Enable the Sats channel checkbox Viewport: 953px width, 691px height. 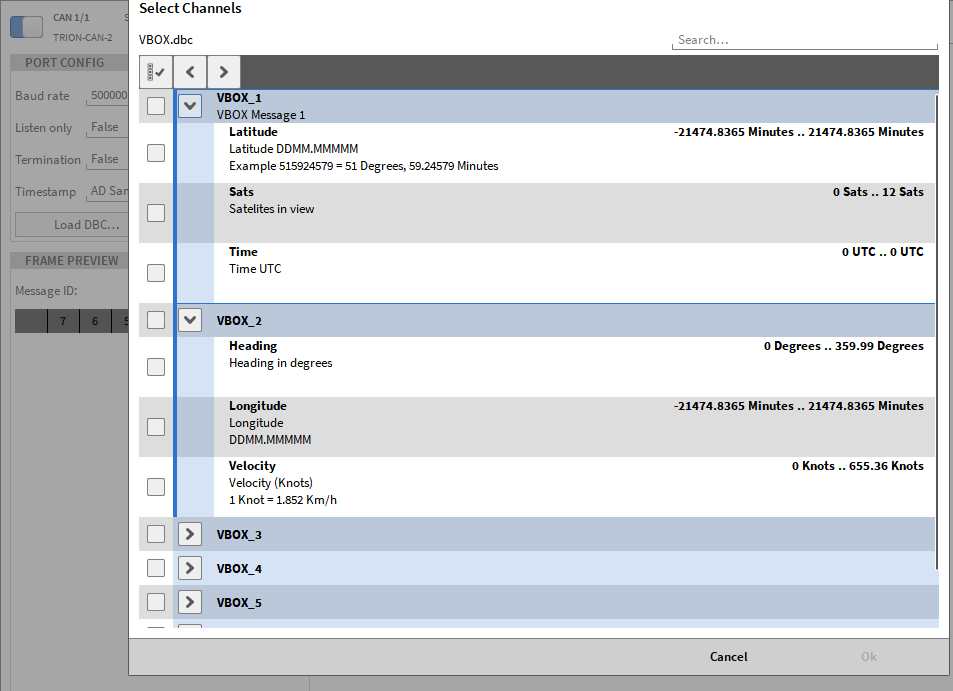[x=156, y=213]
